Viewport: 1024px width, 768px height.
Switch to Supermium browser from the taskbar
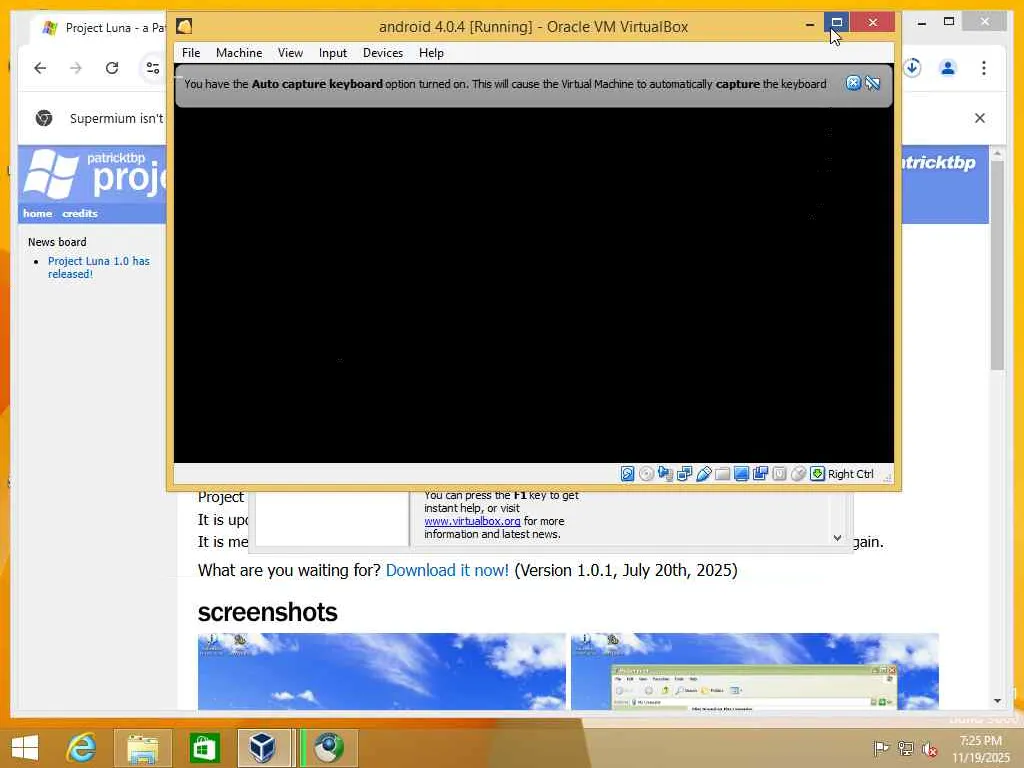328,748
